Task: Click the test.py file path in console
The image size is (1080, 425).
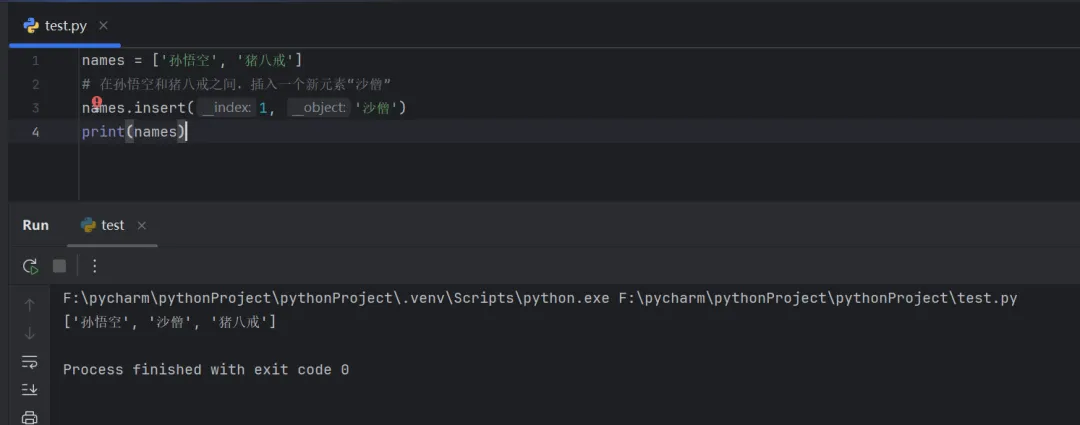Action: click(x=817, y=298)
